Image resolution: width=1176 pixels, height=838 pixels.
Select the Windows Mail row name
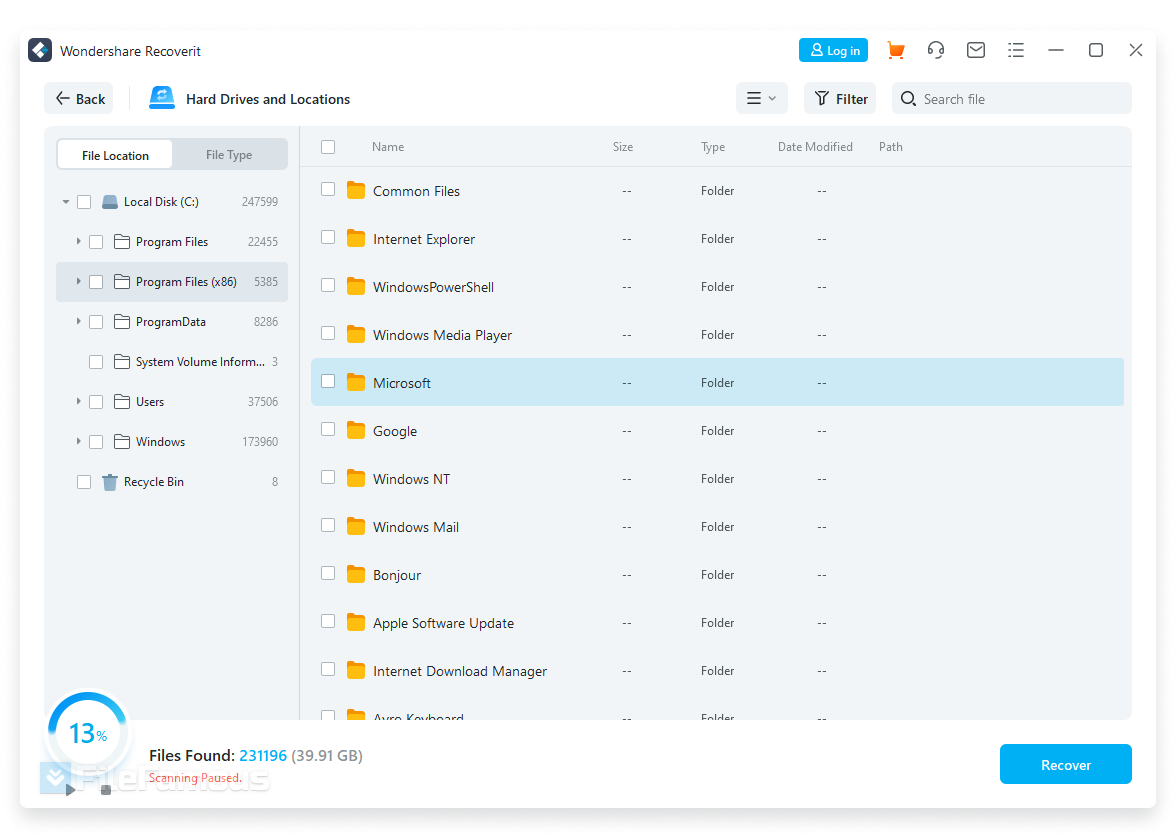(x=416, y=527)
